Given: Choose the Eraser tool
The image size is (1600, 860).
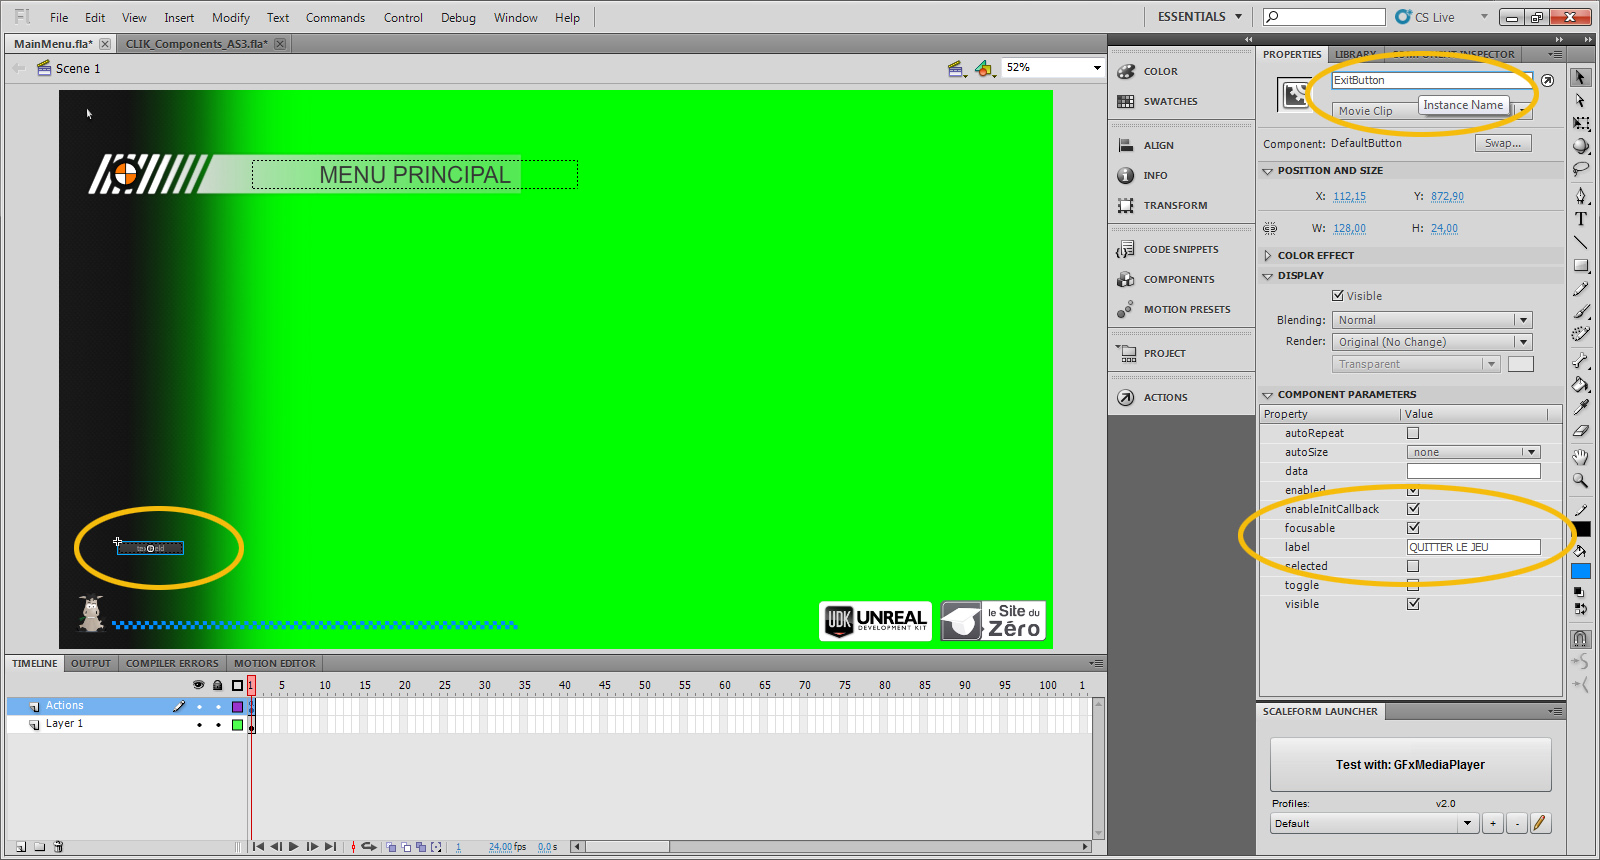Looking at the screenshot, I should [x=1580, y=432].
